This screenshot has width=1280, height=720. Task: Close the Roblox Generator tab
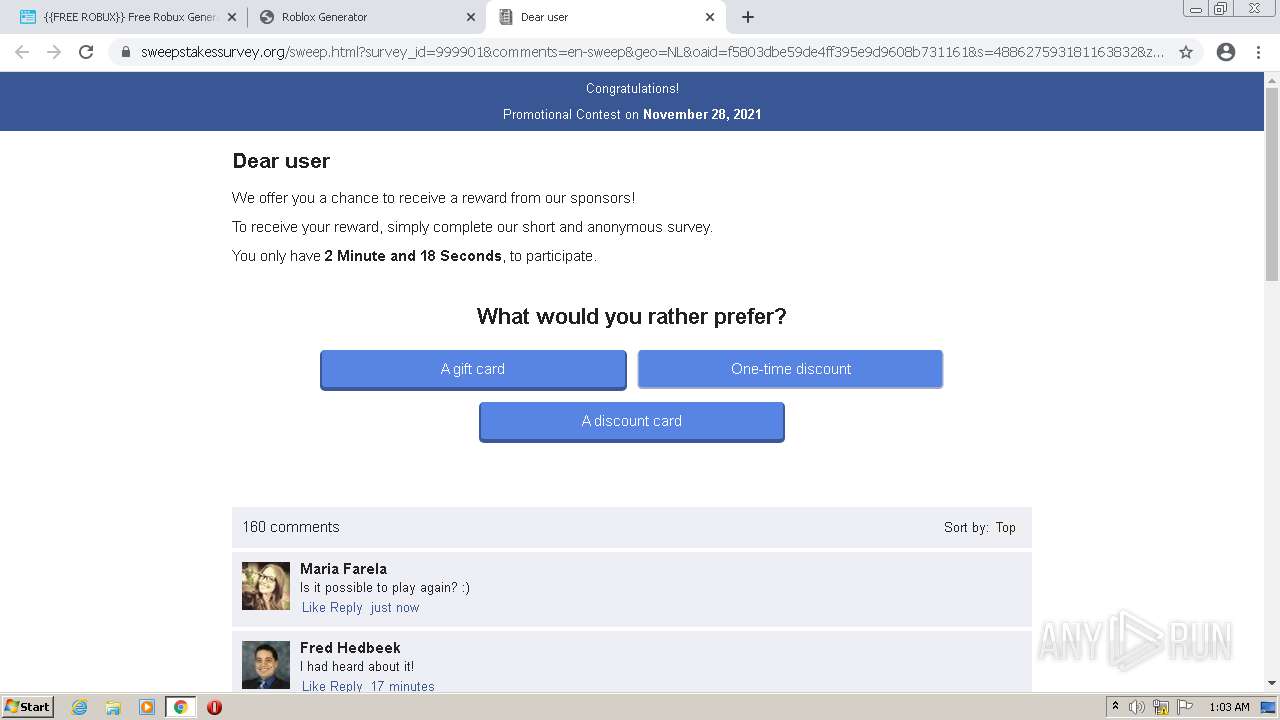tap(471, 17)
